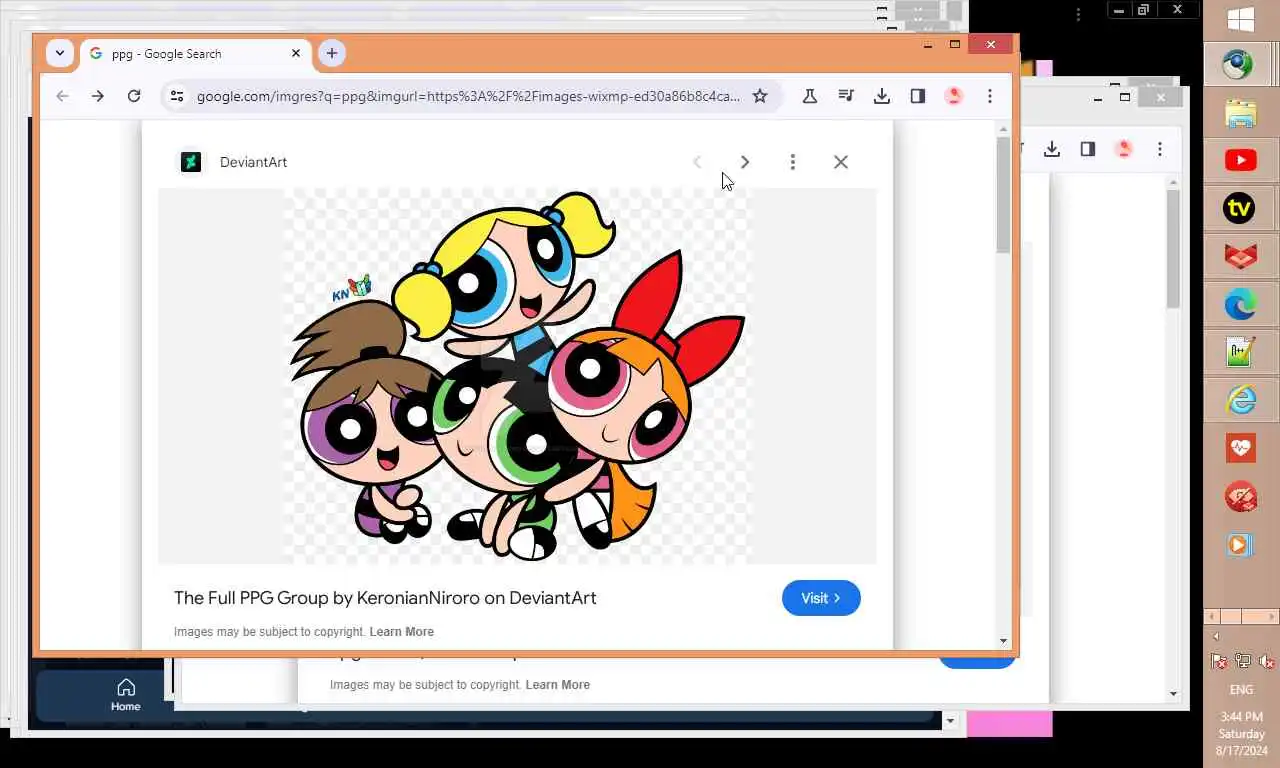This screenshot has width=1280, height=768.
Task: Open Downloads in the front Chrome window
Action: click(881, 96)
